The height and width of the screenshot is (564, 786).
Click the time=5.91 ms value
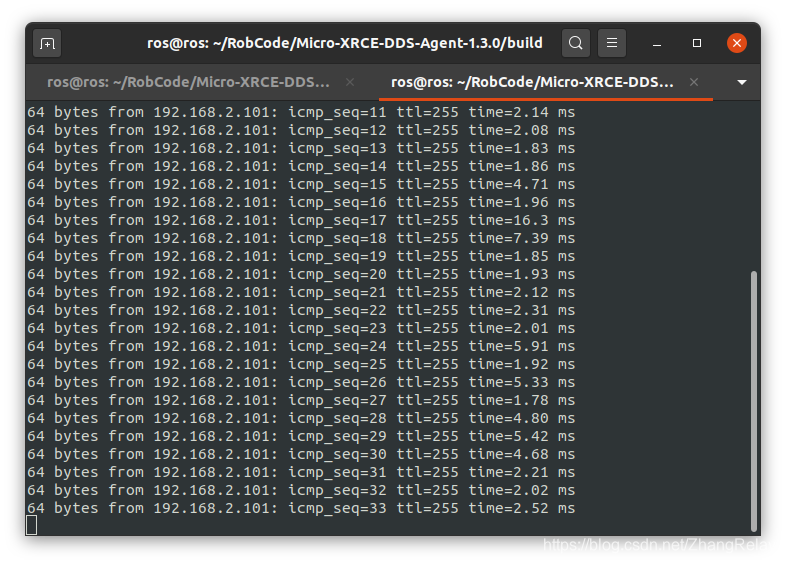coord(522,346)
